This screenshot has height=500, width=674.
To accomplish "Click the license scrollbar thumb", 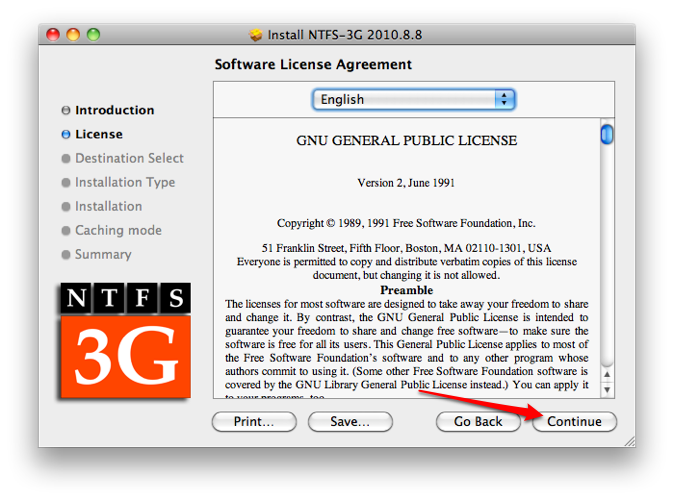I will pos(607,134).
